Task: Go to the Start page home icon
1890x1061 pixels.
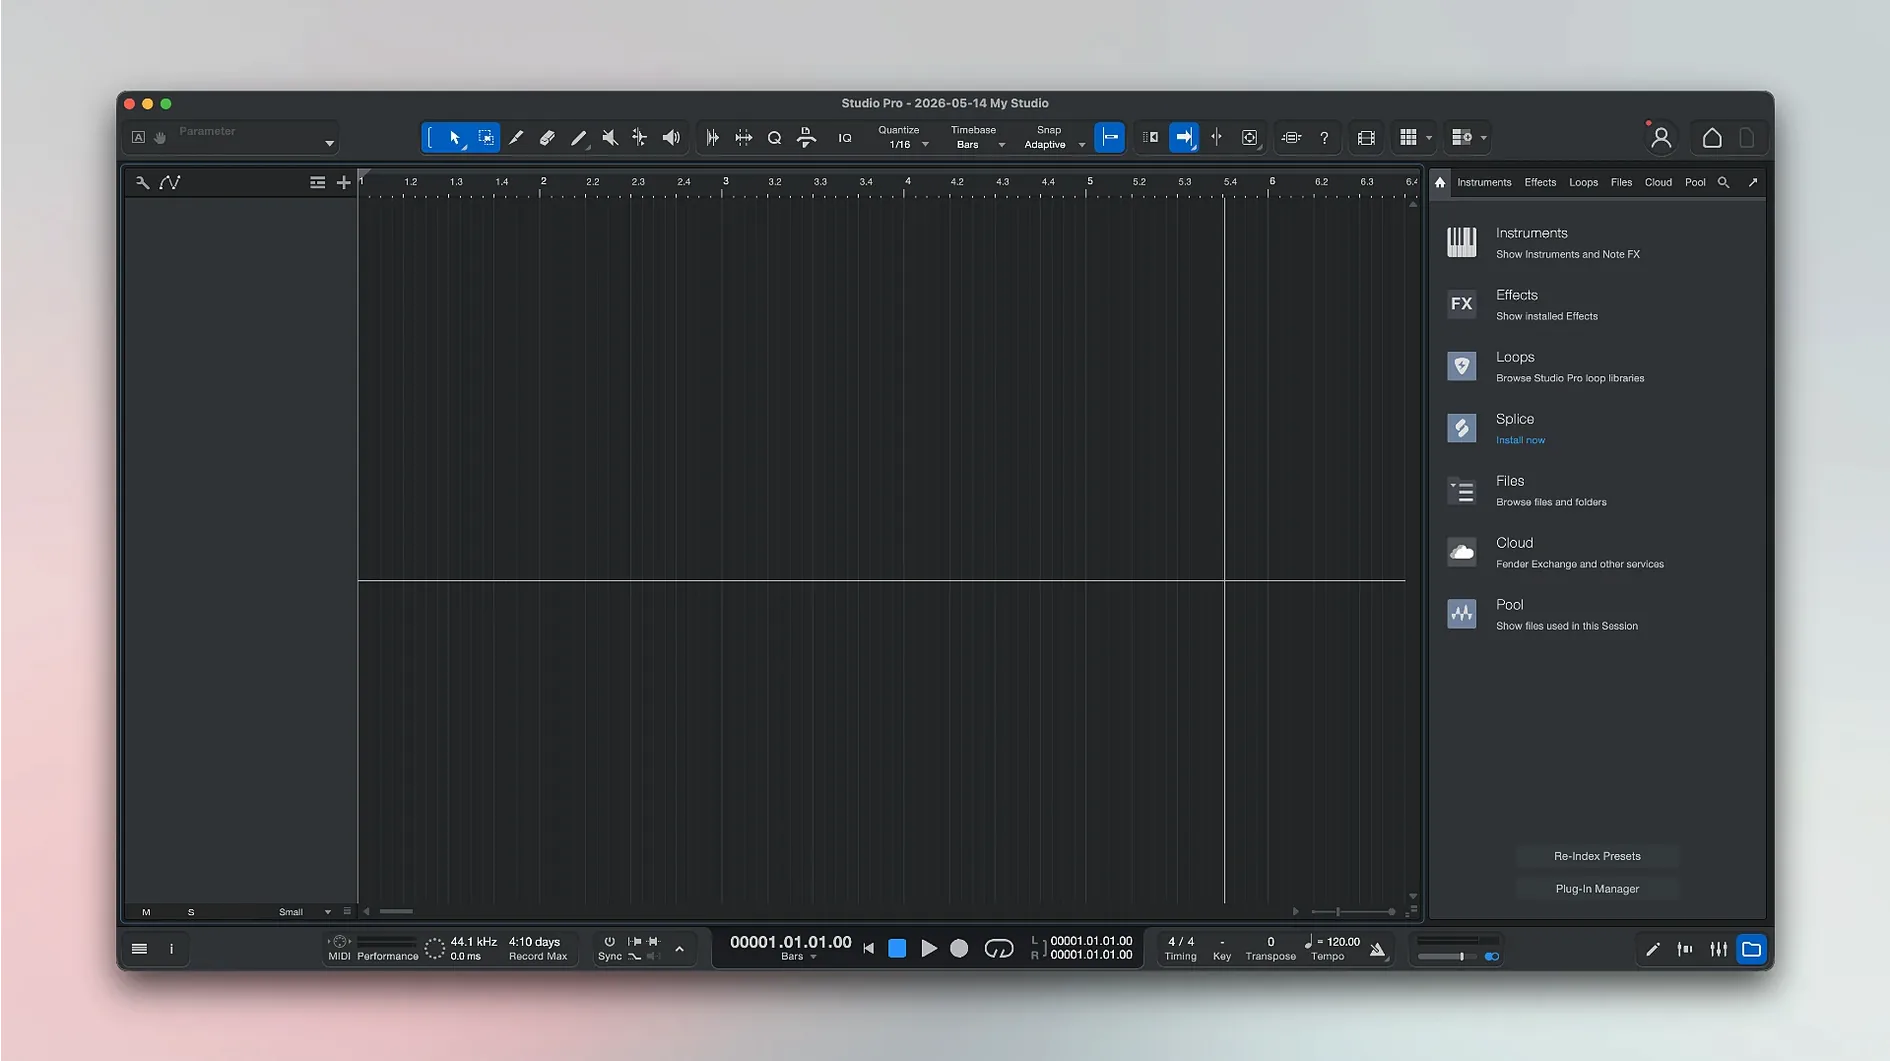Action: click(x=1712, y=138)
